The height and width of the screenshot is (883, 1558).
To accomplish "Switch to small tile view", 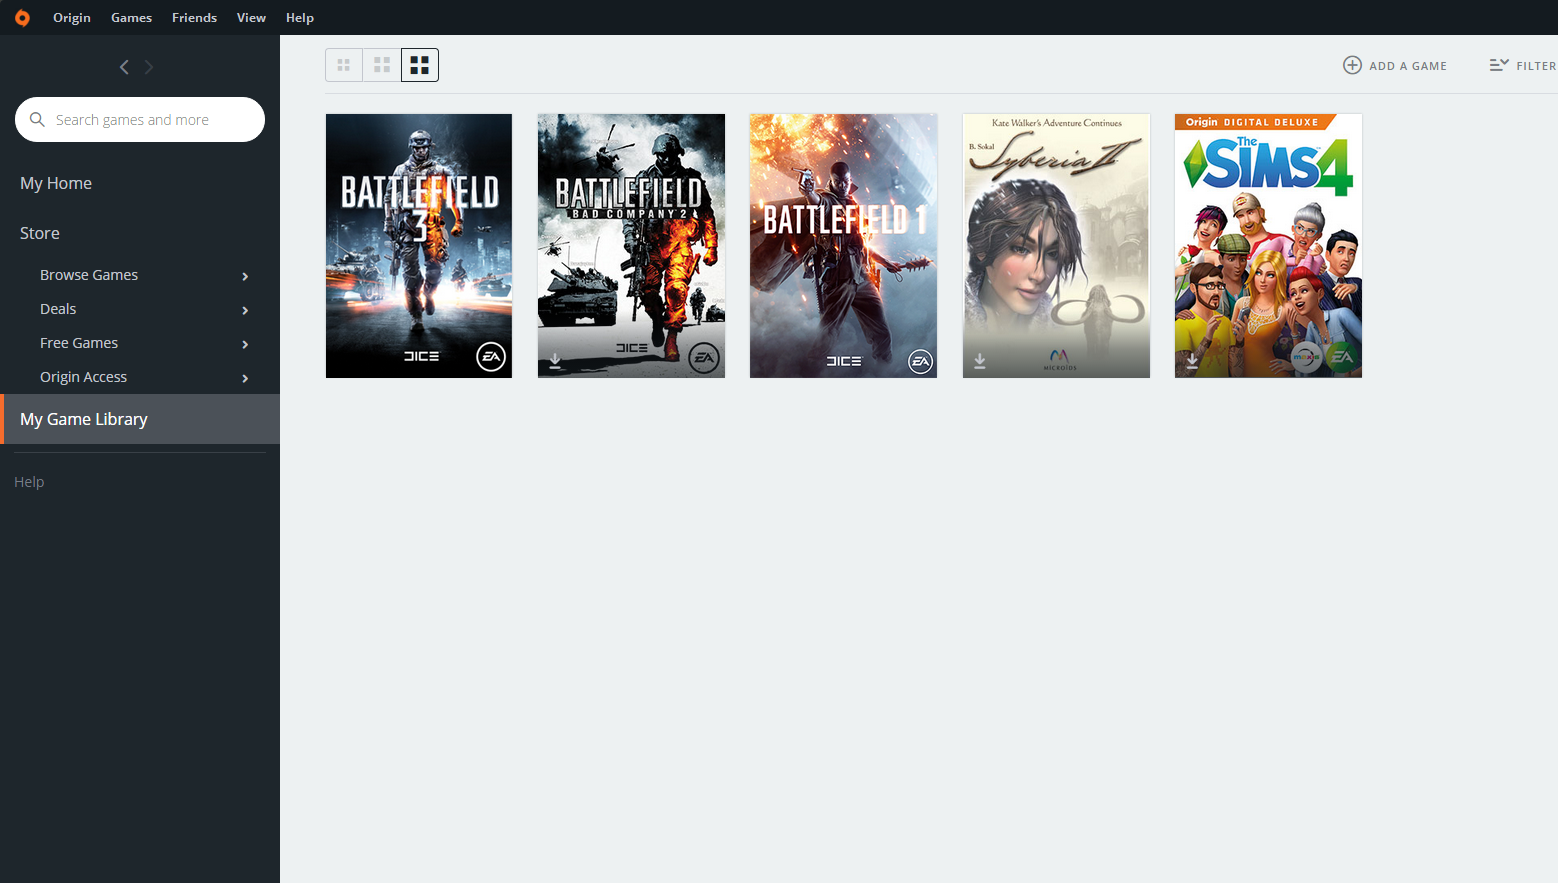I will 344,65.
